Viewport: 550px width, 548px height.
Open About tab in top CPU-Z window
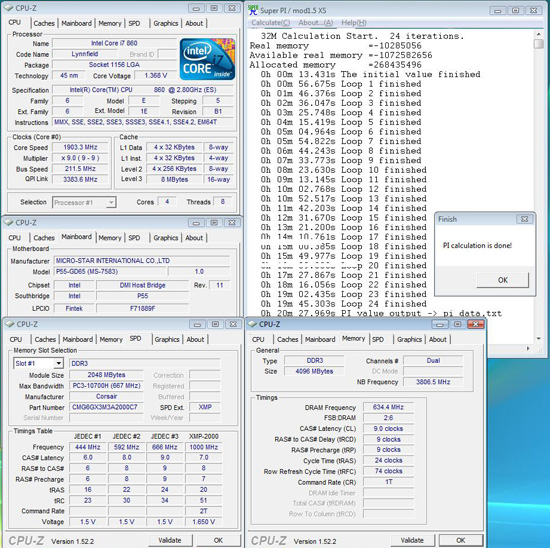(x=194, y=24)
